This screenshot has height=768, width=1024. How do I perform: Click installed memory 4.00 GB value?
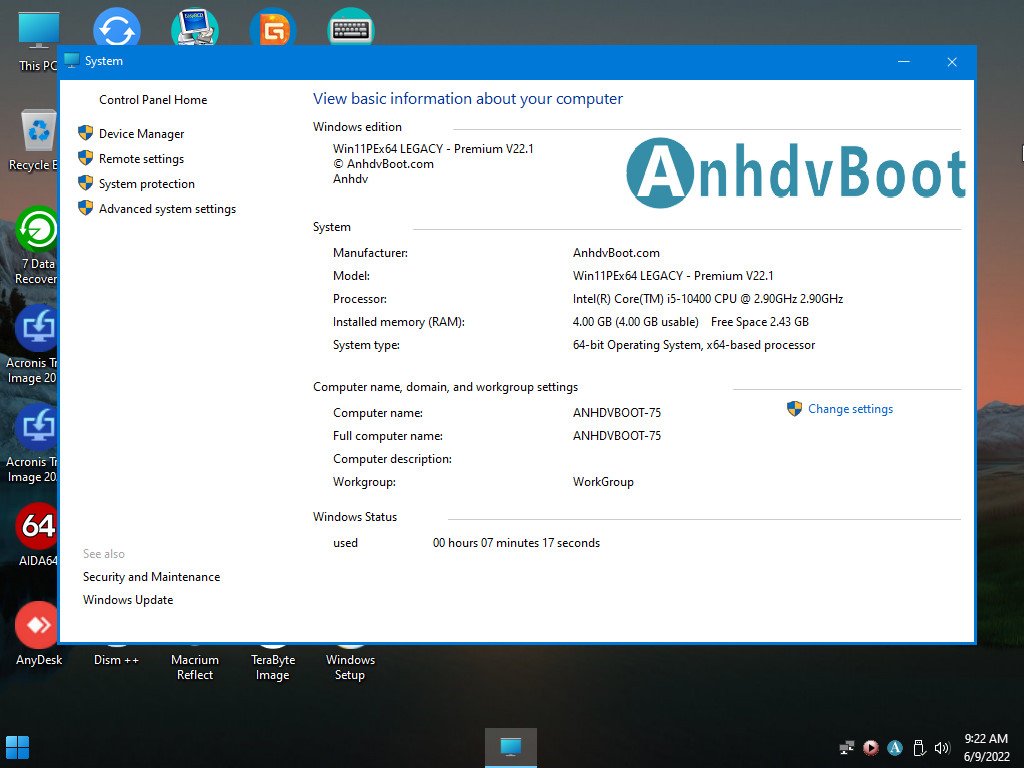(x=635, y=322)
